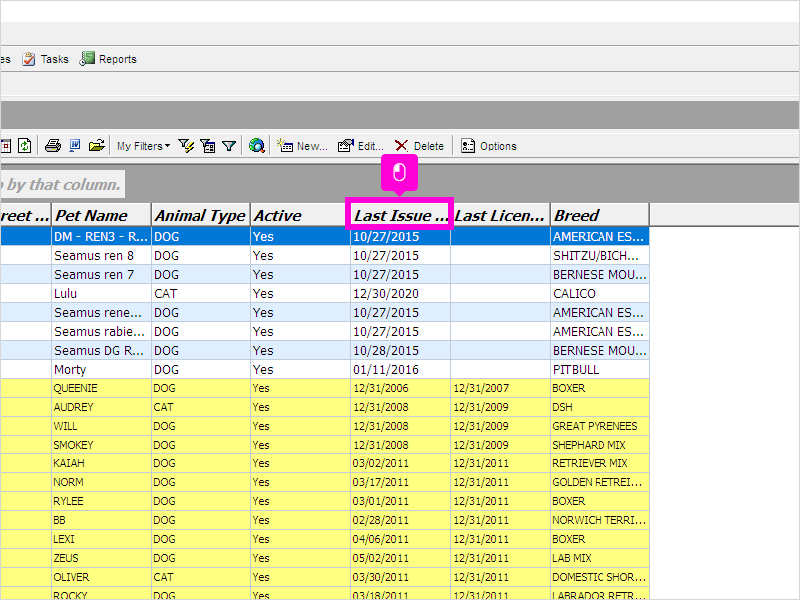Click the open folder icon
The height and width of the screenshot is (600, 800).
click(96, 146)
